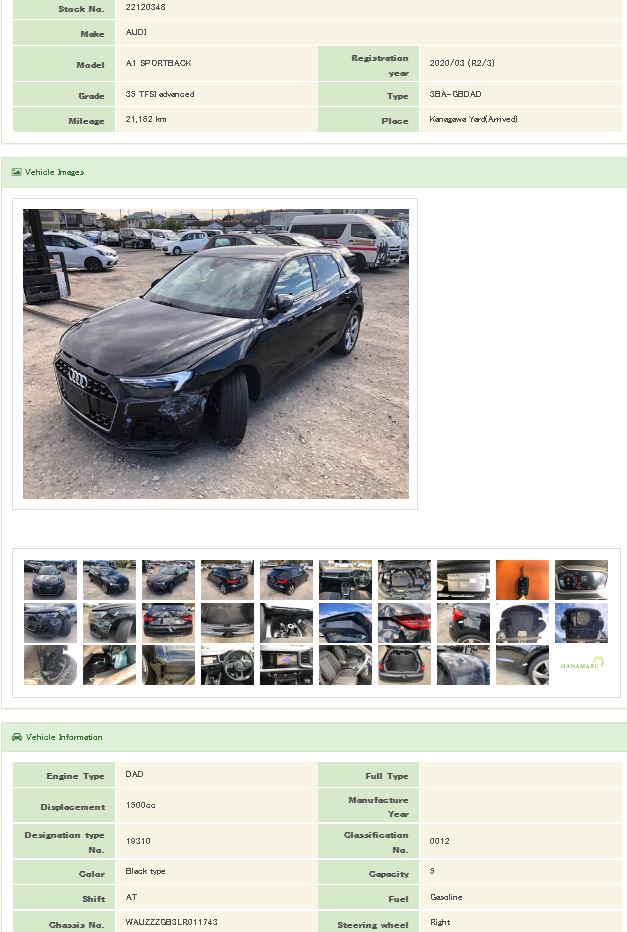
Task: Open the engine bay thumbnail
Action: click(x=404, y=580)
